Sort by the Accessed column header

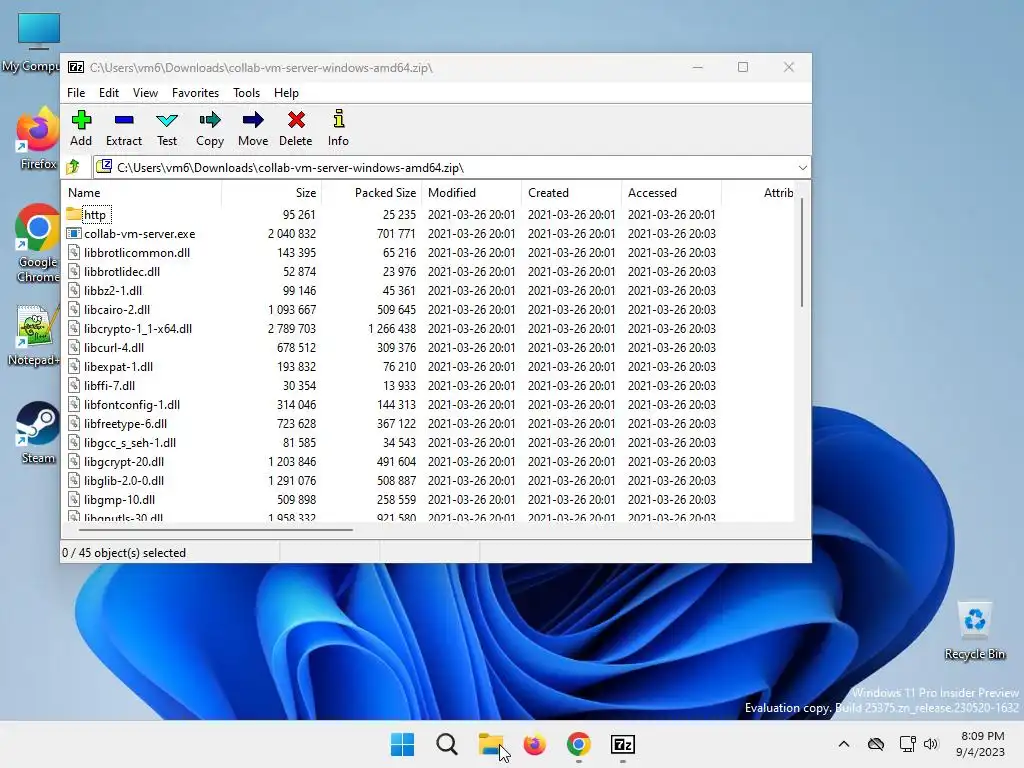(x=671, y=193)
